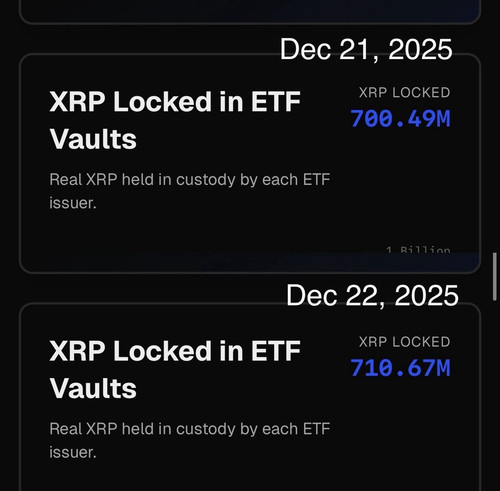Click the Dec 21, 2025 date label
The image size is (500, 491).
point(366,49)
